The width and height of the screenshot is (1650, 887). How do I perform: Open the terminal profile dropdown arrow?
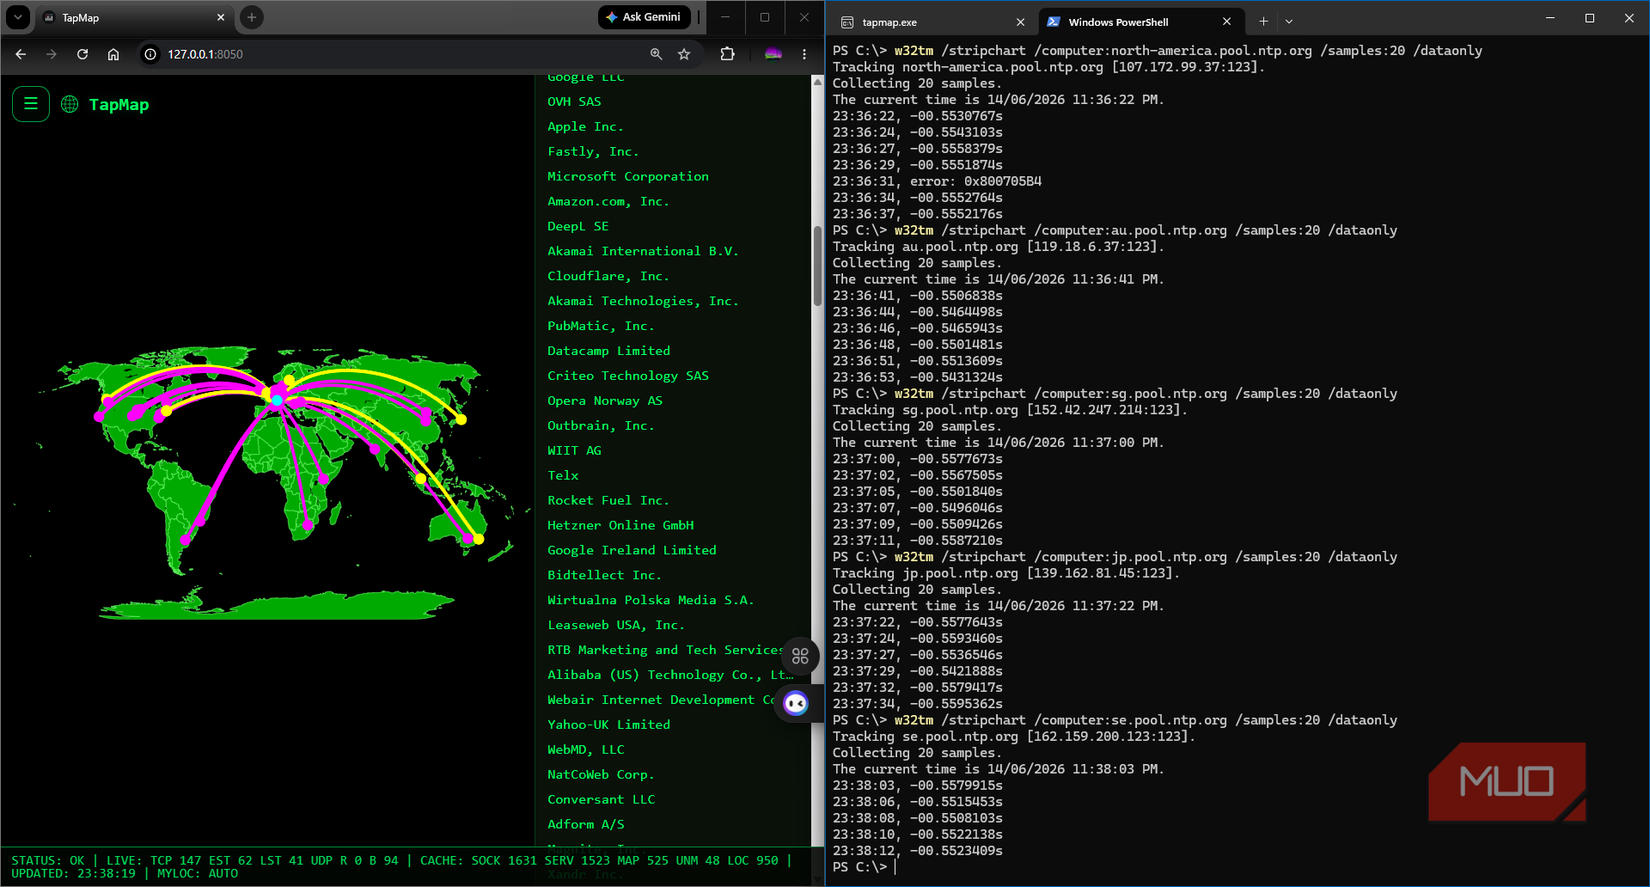1289,21
